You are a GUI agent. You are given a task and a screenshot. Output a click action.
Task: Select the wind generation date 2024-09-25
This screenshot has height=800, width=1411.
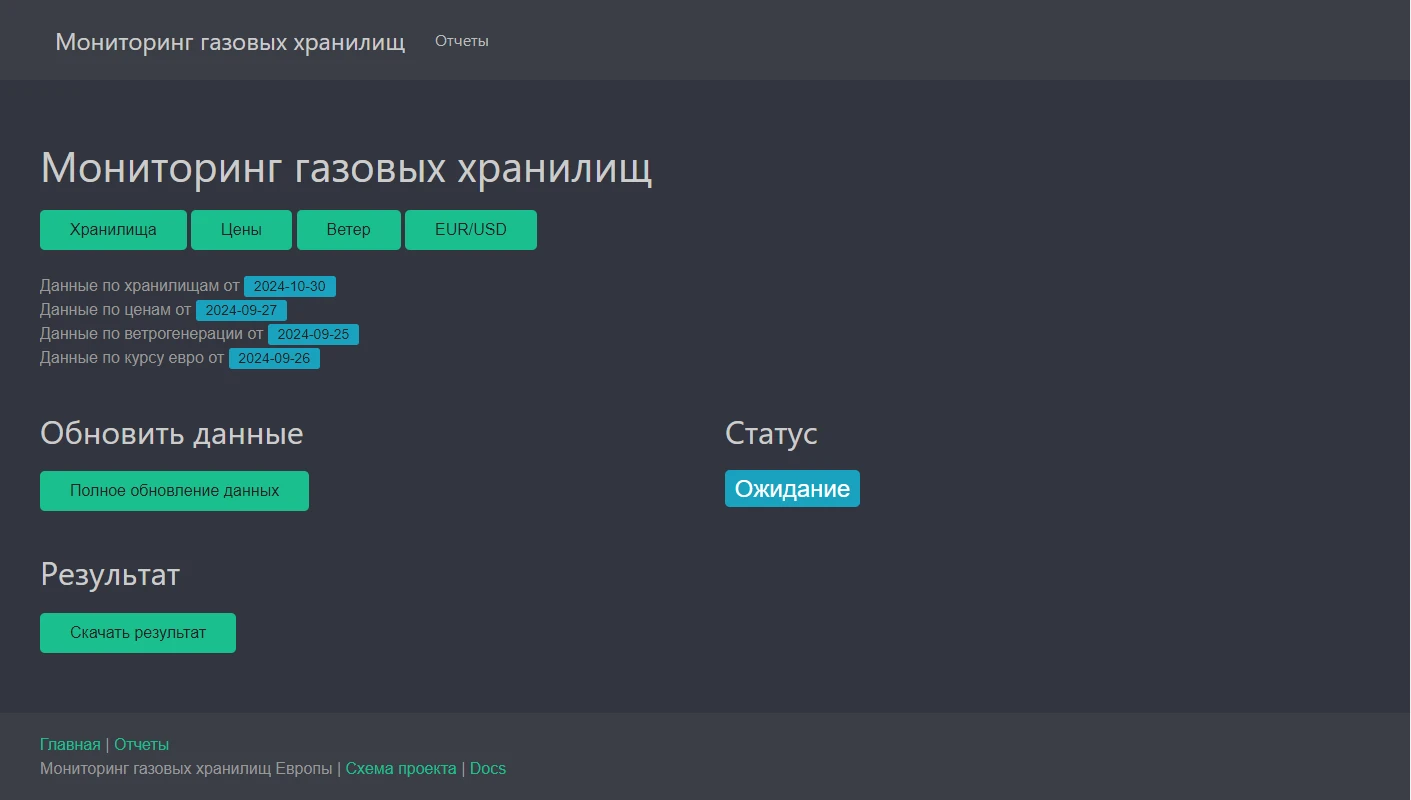click(314, 334)
